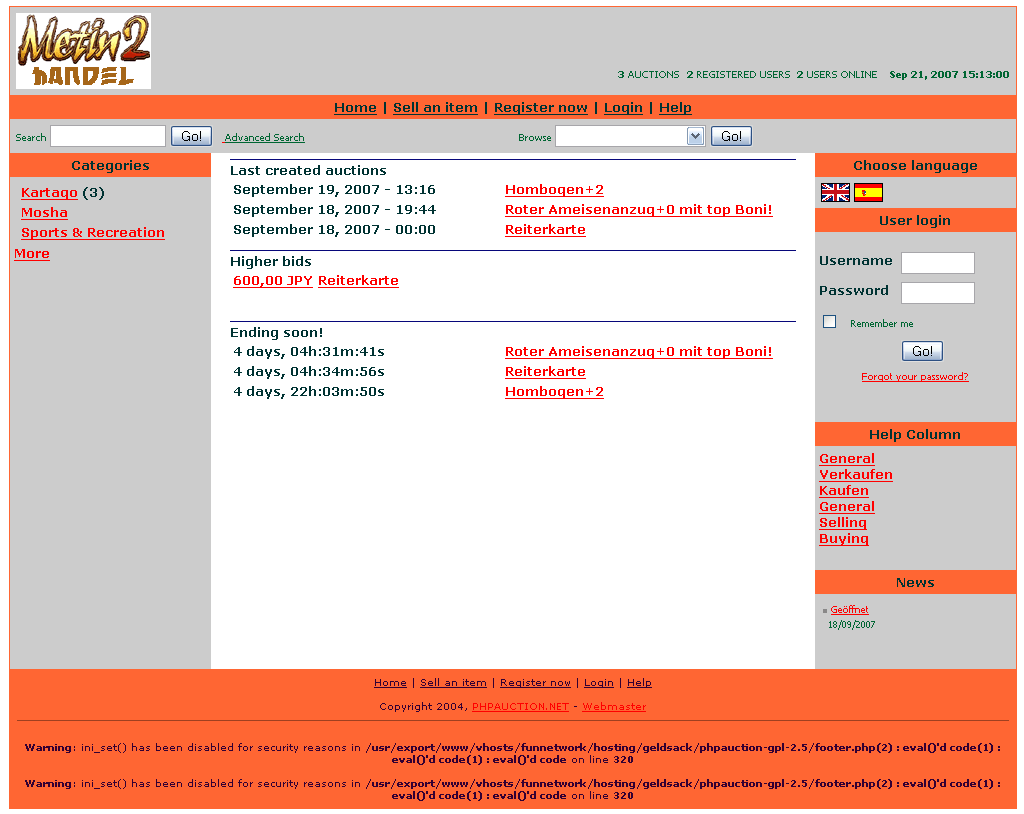Expand More categories link

[32, 254]
